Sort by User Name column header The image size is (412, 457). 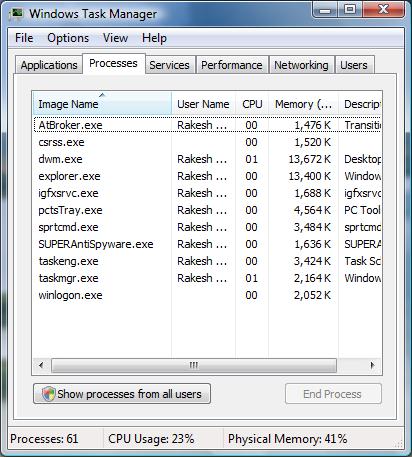pyautogui.click(x=204, y=104)
